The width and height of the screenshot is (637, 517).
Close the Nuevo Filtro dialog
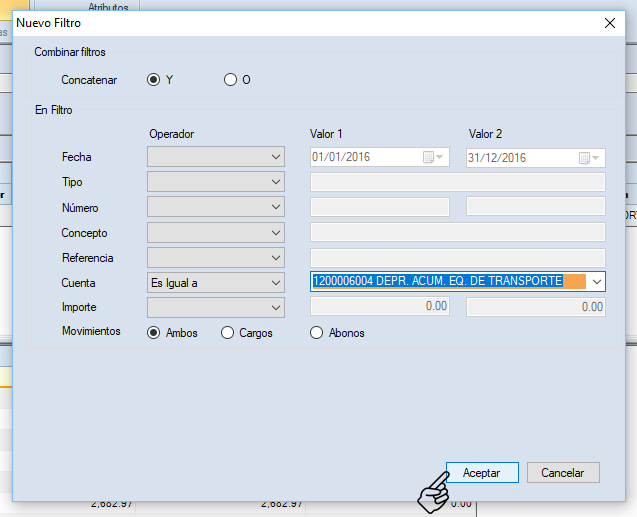(x=611, y=22)
